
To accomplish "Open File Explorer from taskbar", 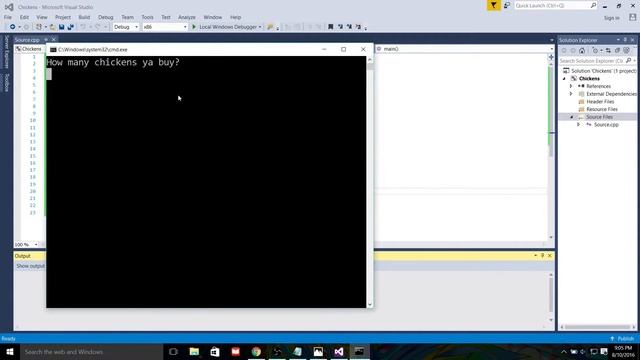I will coord(194,351).
